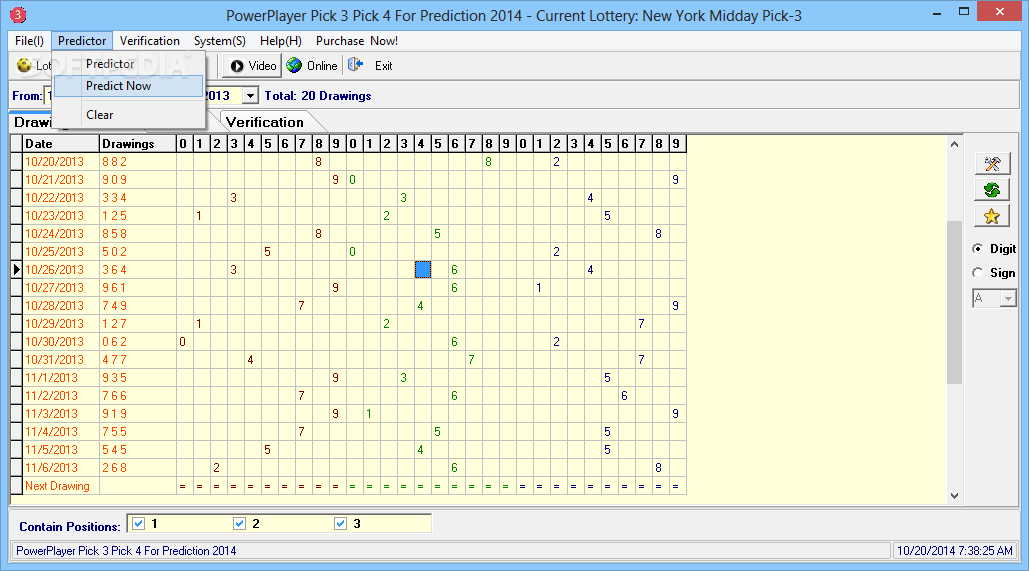Viewport: 1029px width, 571px height.
Task: Select the Digit radio button
Action: click(978, 249)
